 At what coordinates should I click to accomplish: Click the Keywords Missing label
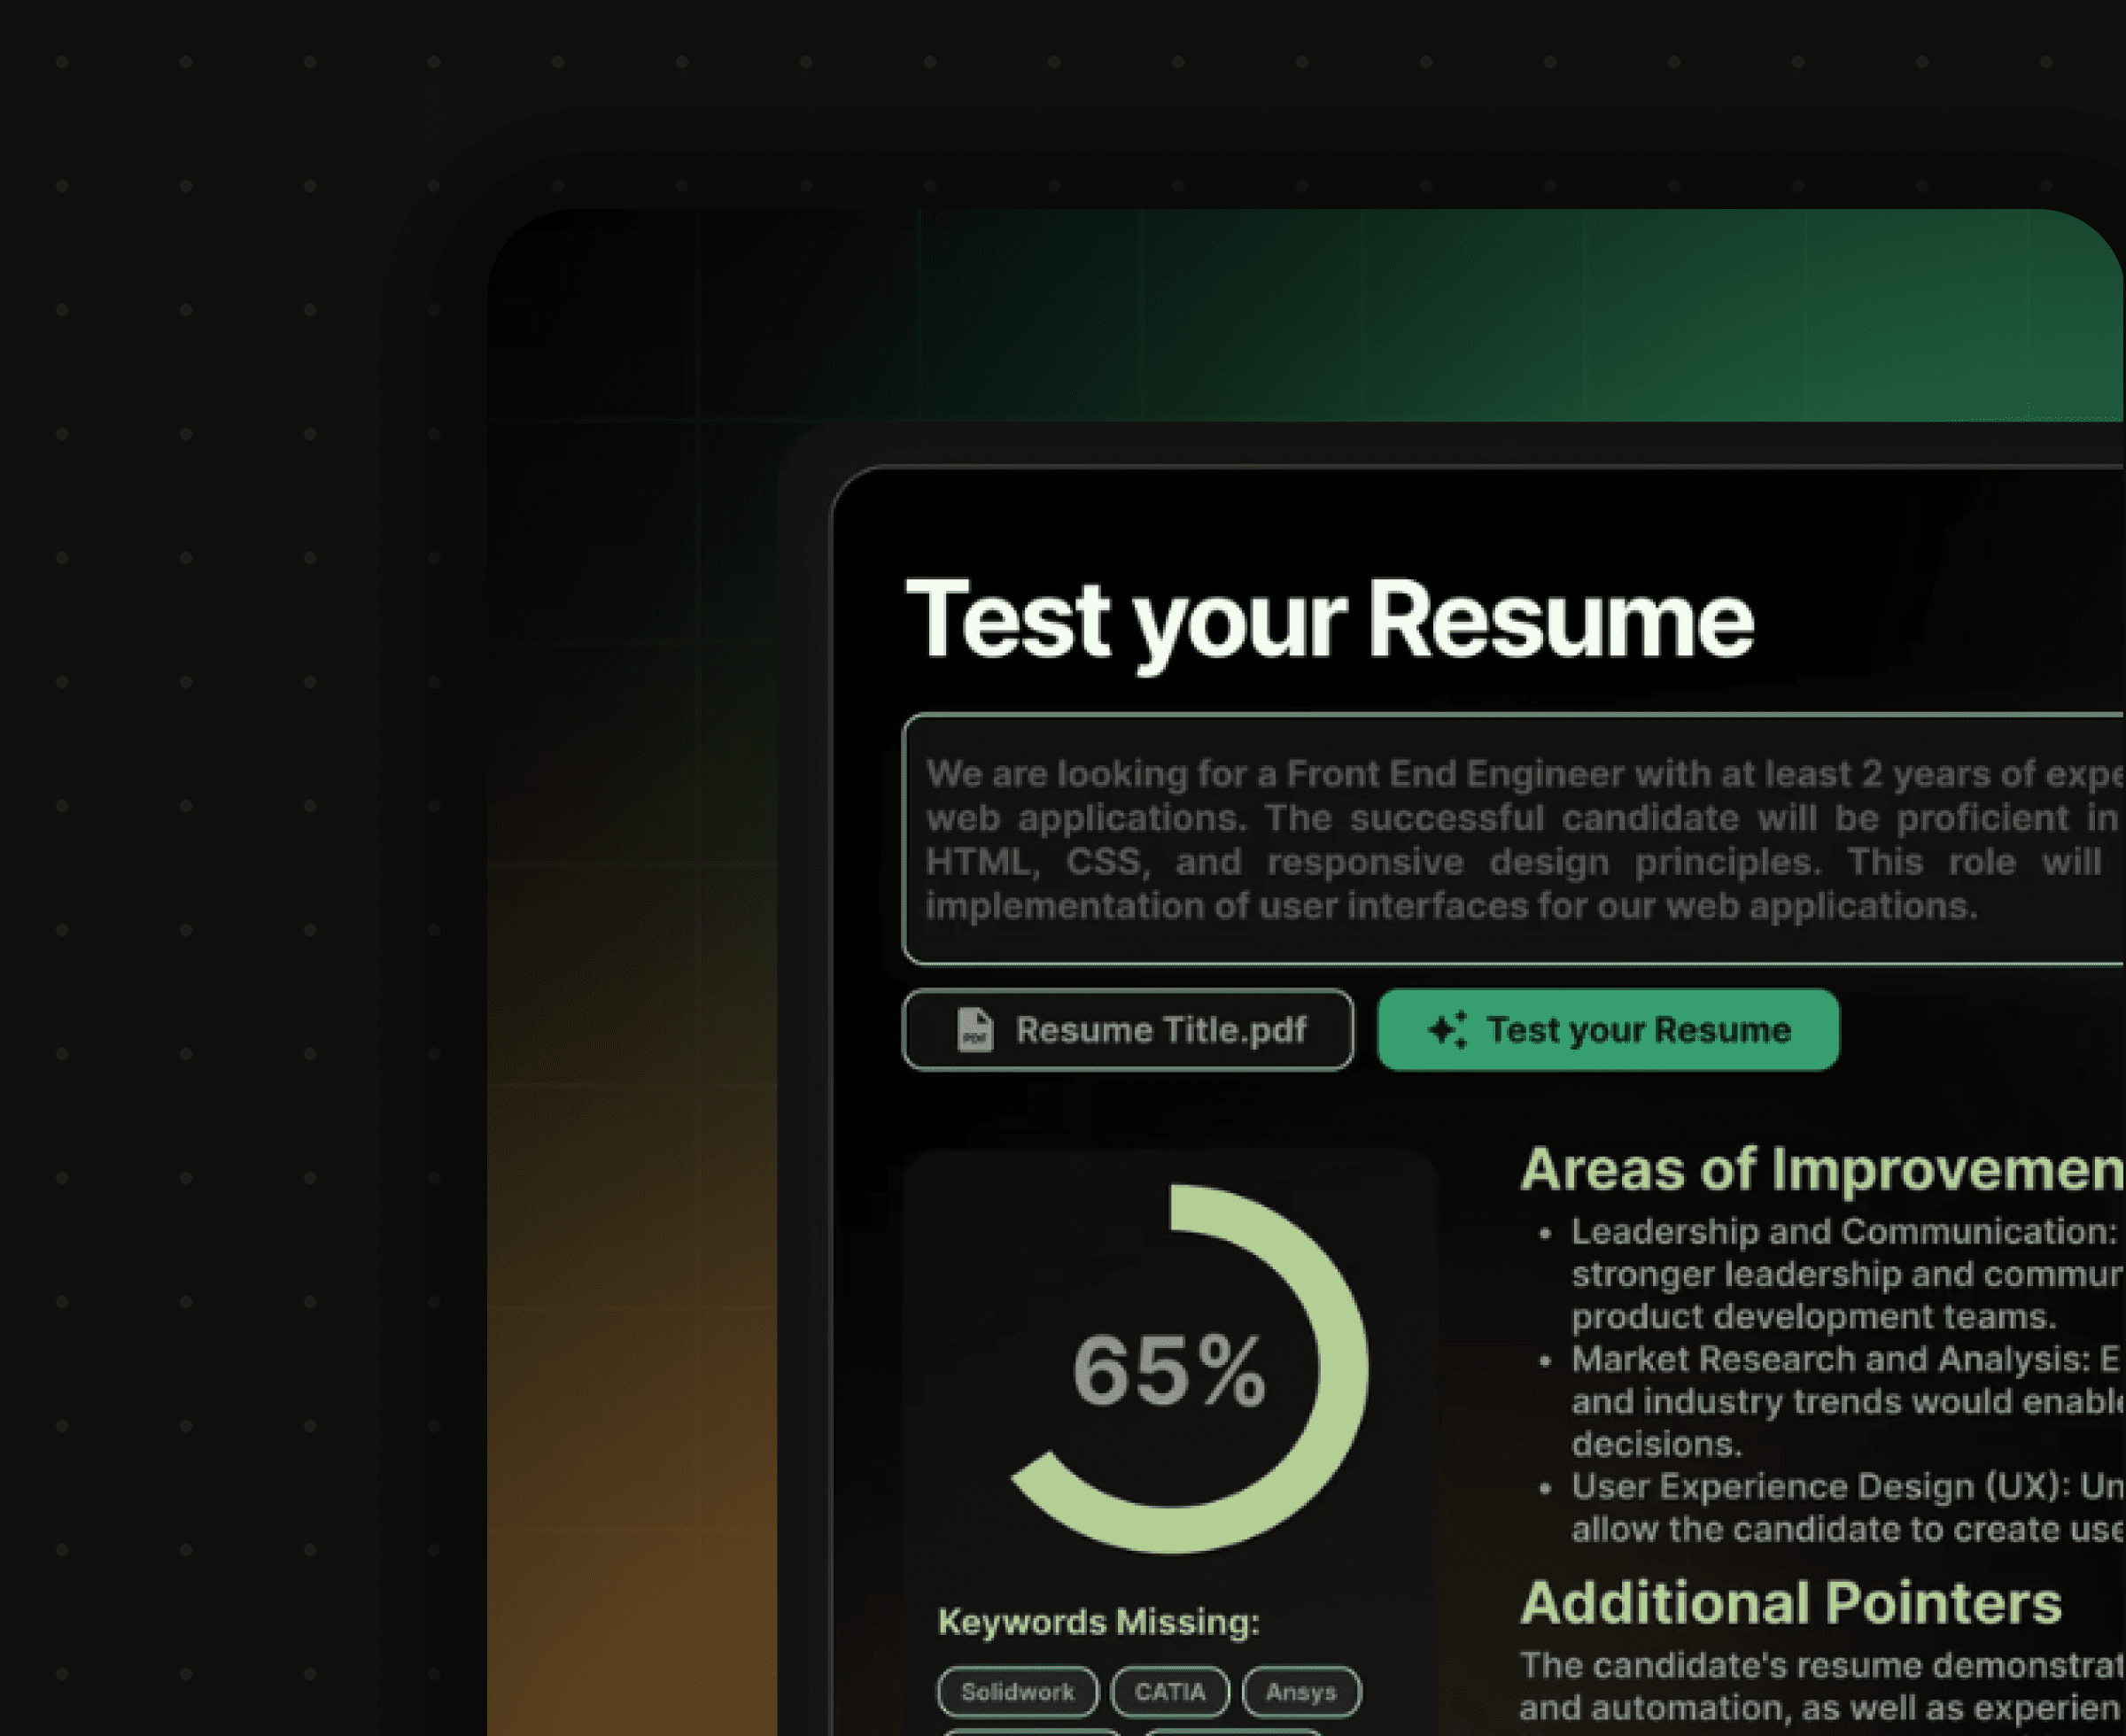point(1098,1621)
